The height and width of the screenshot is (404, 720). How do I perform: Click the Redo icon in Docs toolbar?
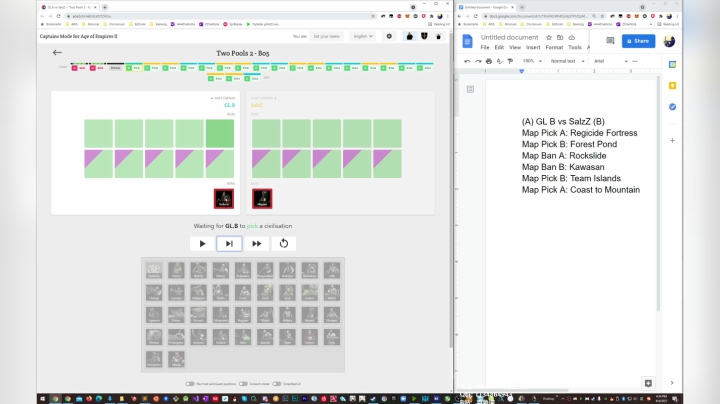click(478, 61)
